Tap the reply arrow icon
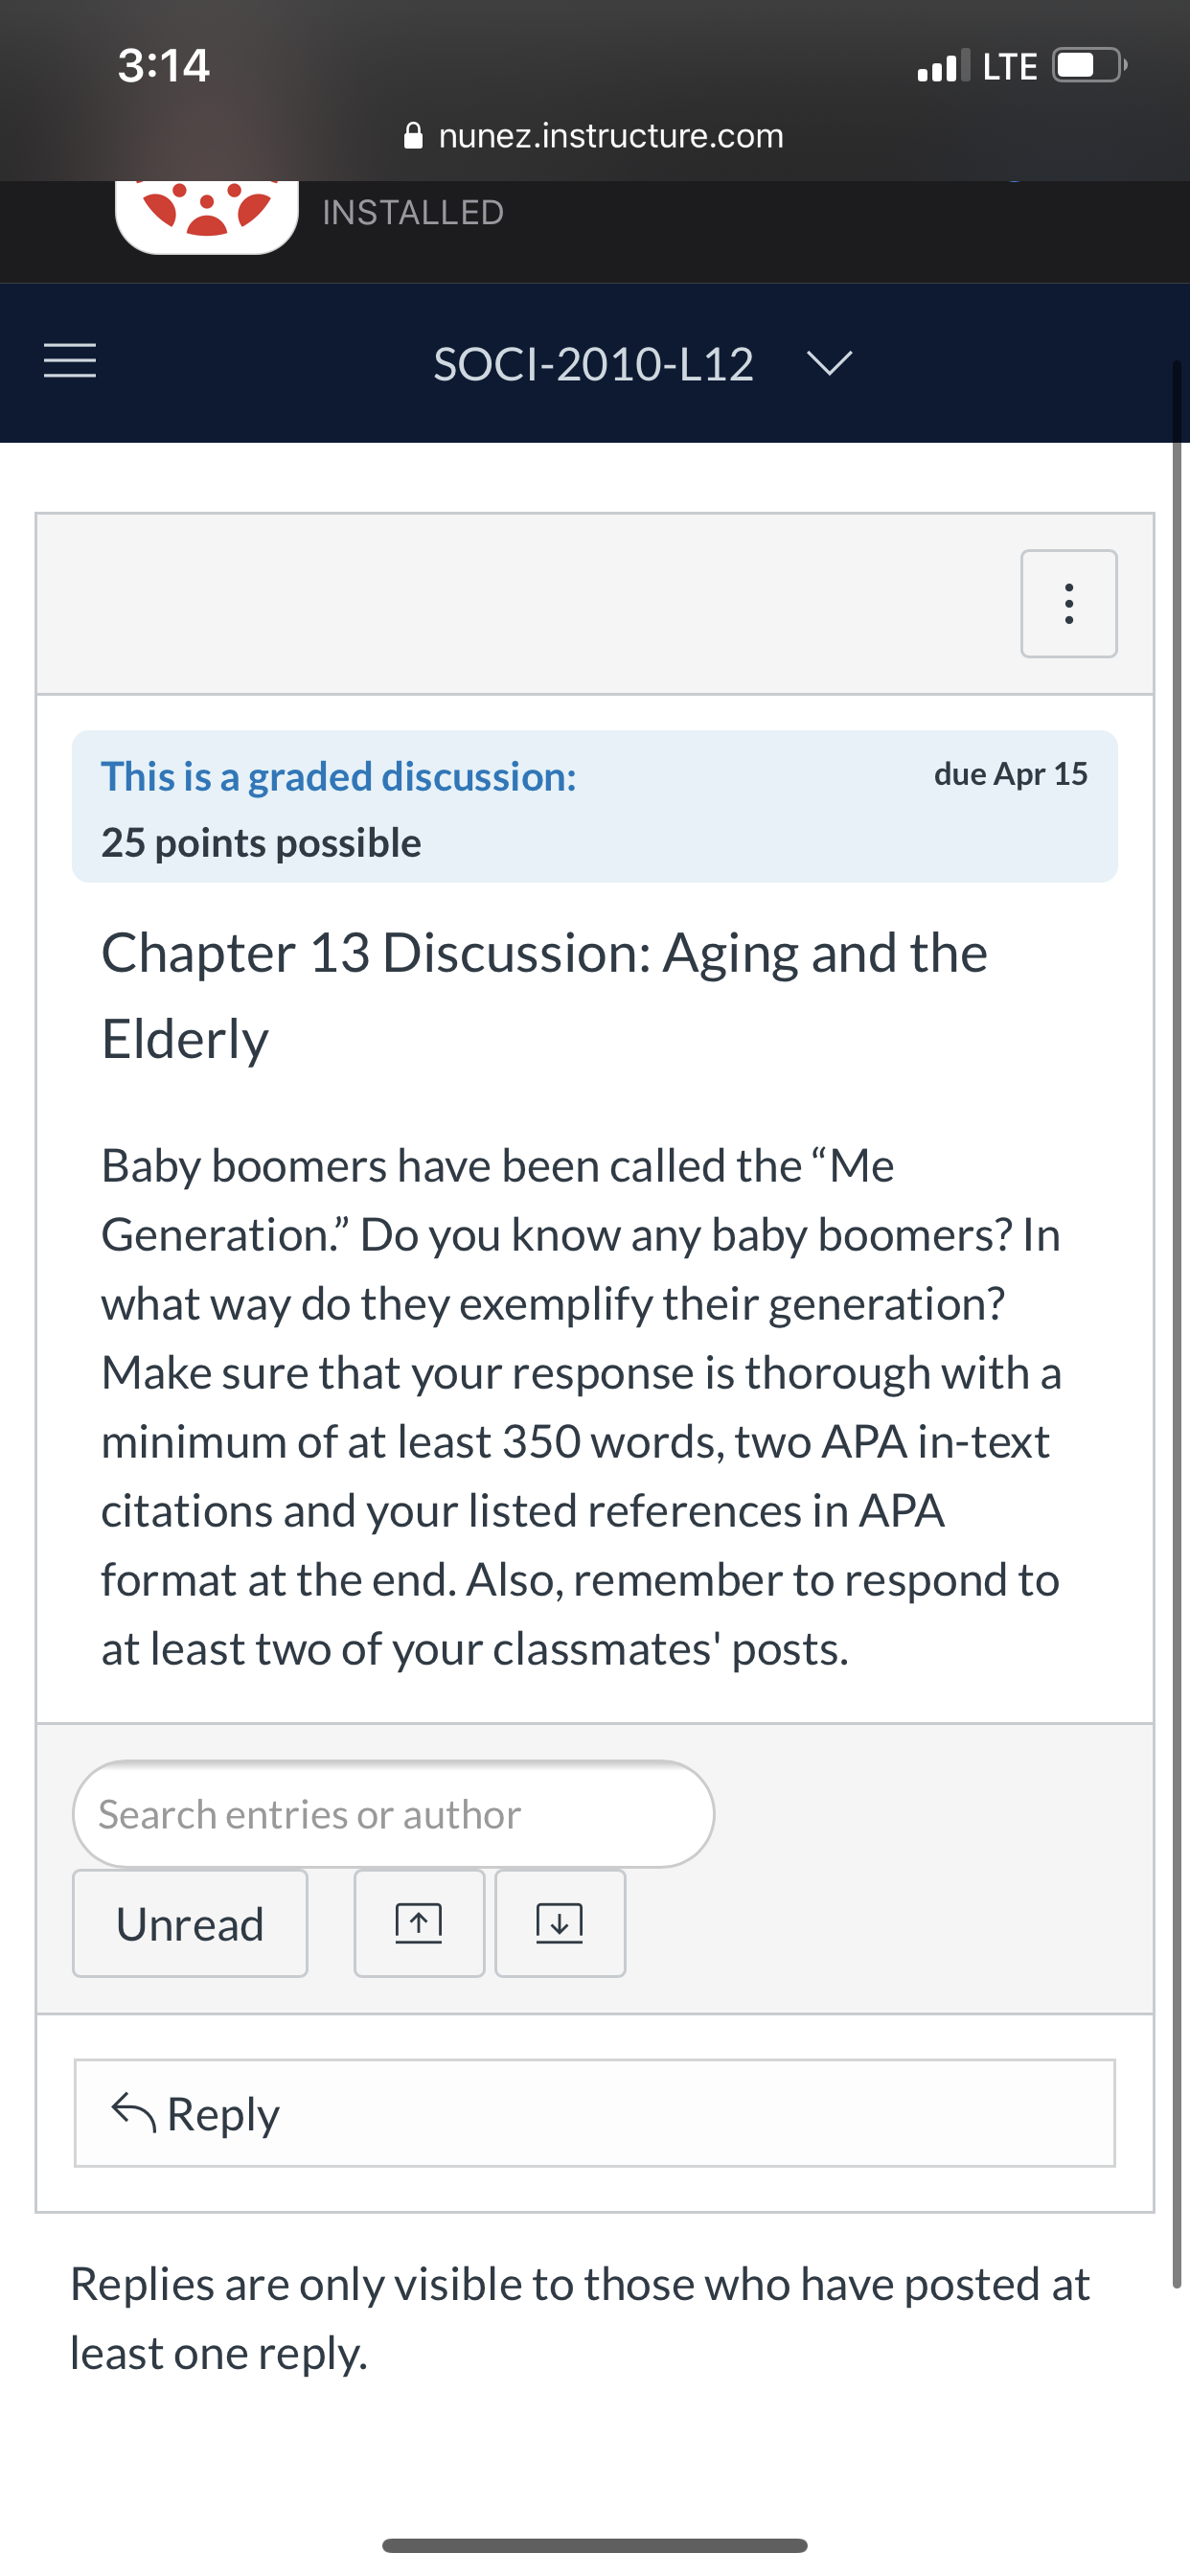Viewport: 1190px width, 2576px height. click(x=133, y=2112)
